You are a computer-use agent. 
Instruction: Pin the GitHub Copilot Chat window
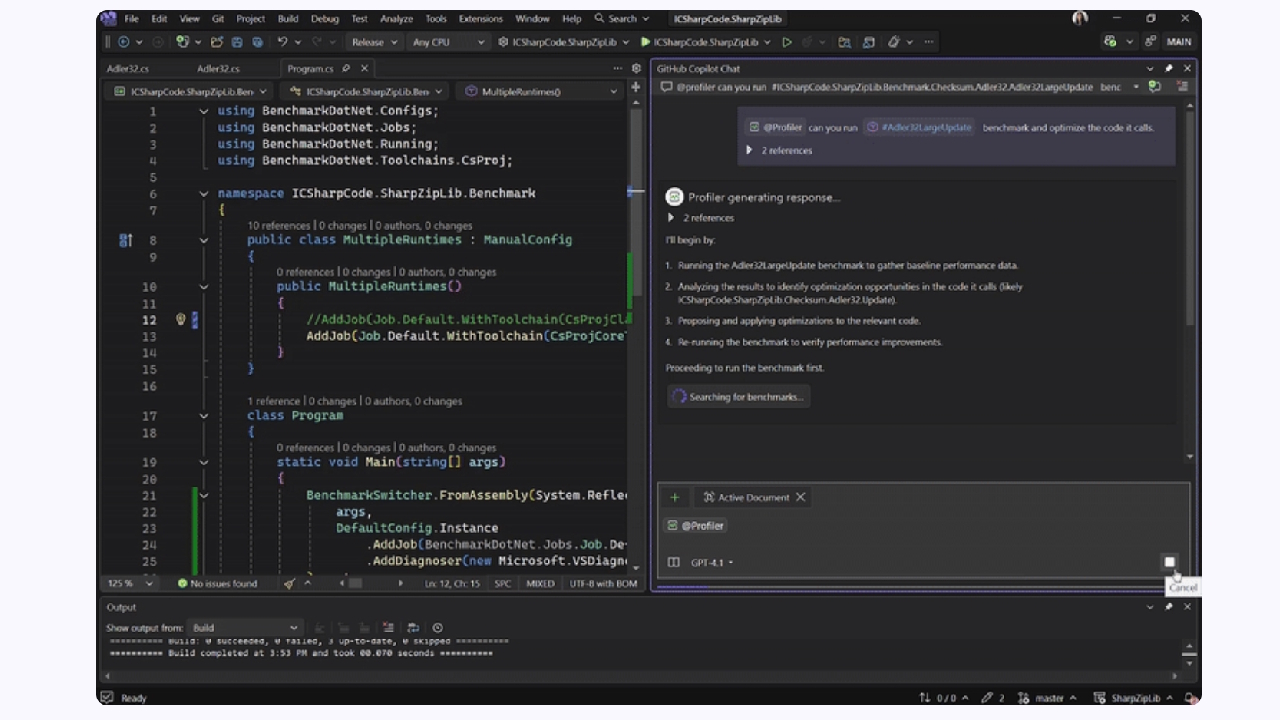tap(1169, 68)
